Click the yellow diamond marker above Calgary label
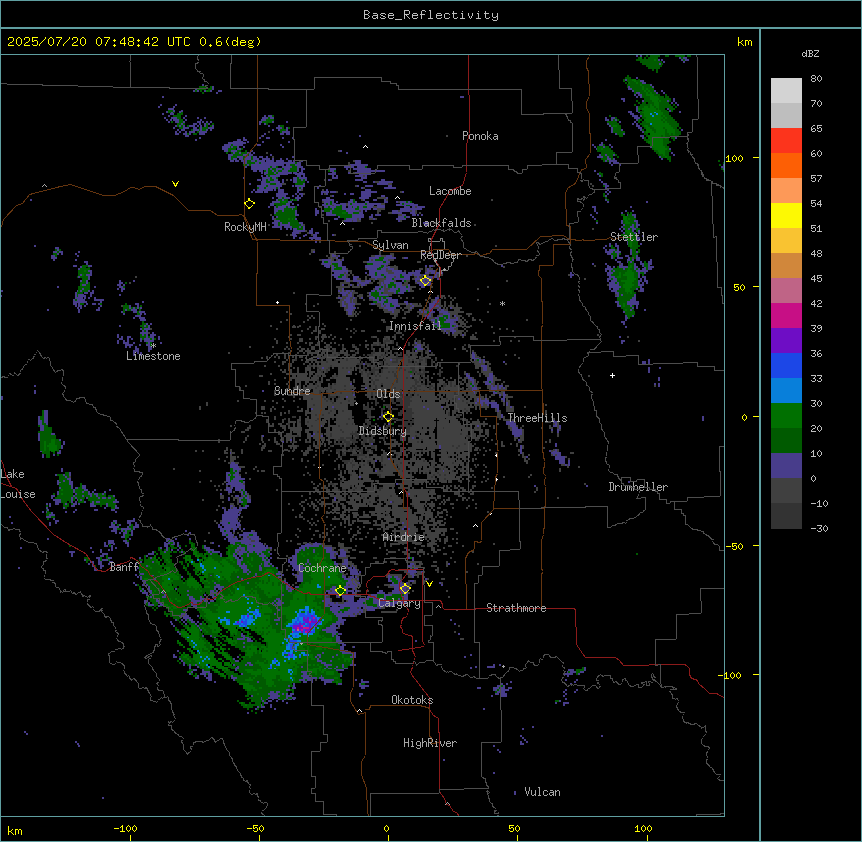Viewport: 862px width, 842px height. pos(405,589)
